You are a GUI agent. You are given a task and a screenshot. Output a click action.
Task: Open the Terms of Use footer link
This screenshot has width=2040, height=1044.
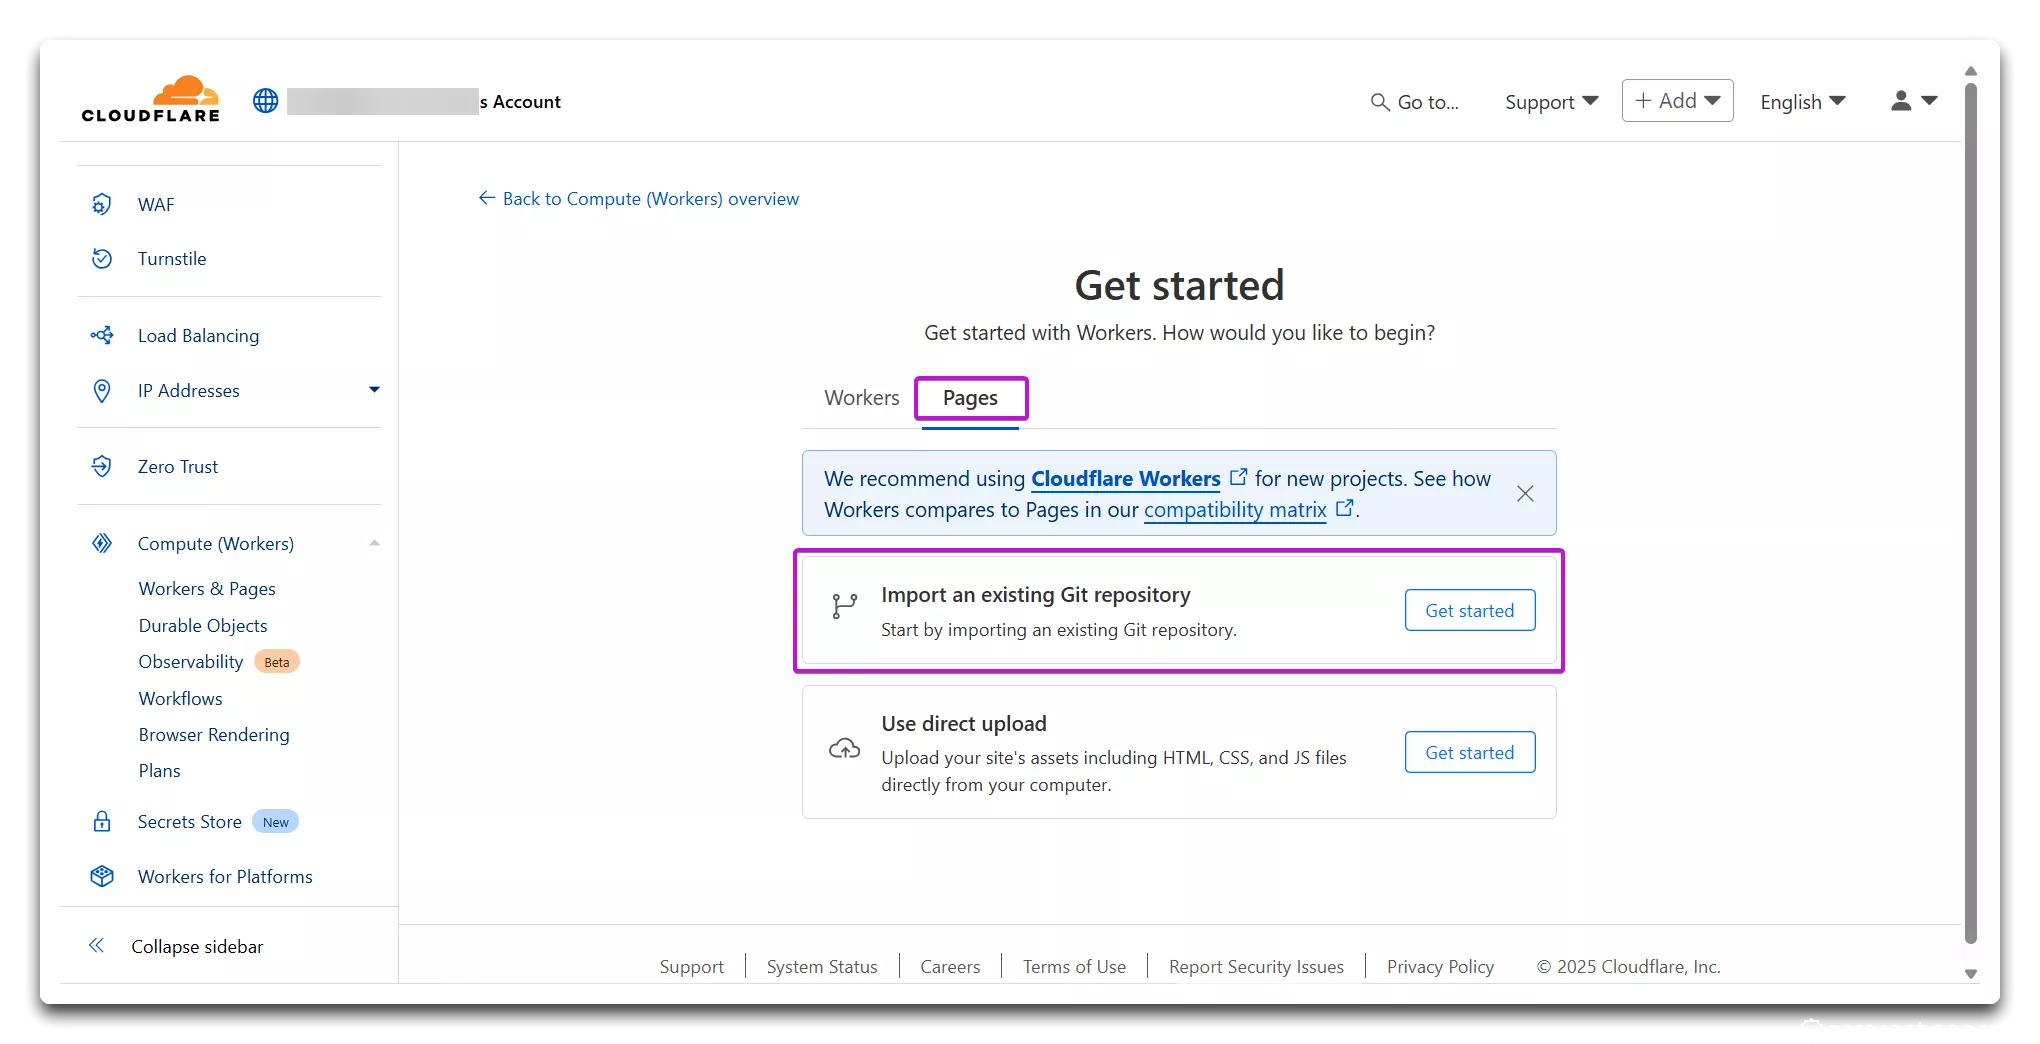click(1074, 966)
